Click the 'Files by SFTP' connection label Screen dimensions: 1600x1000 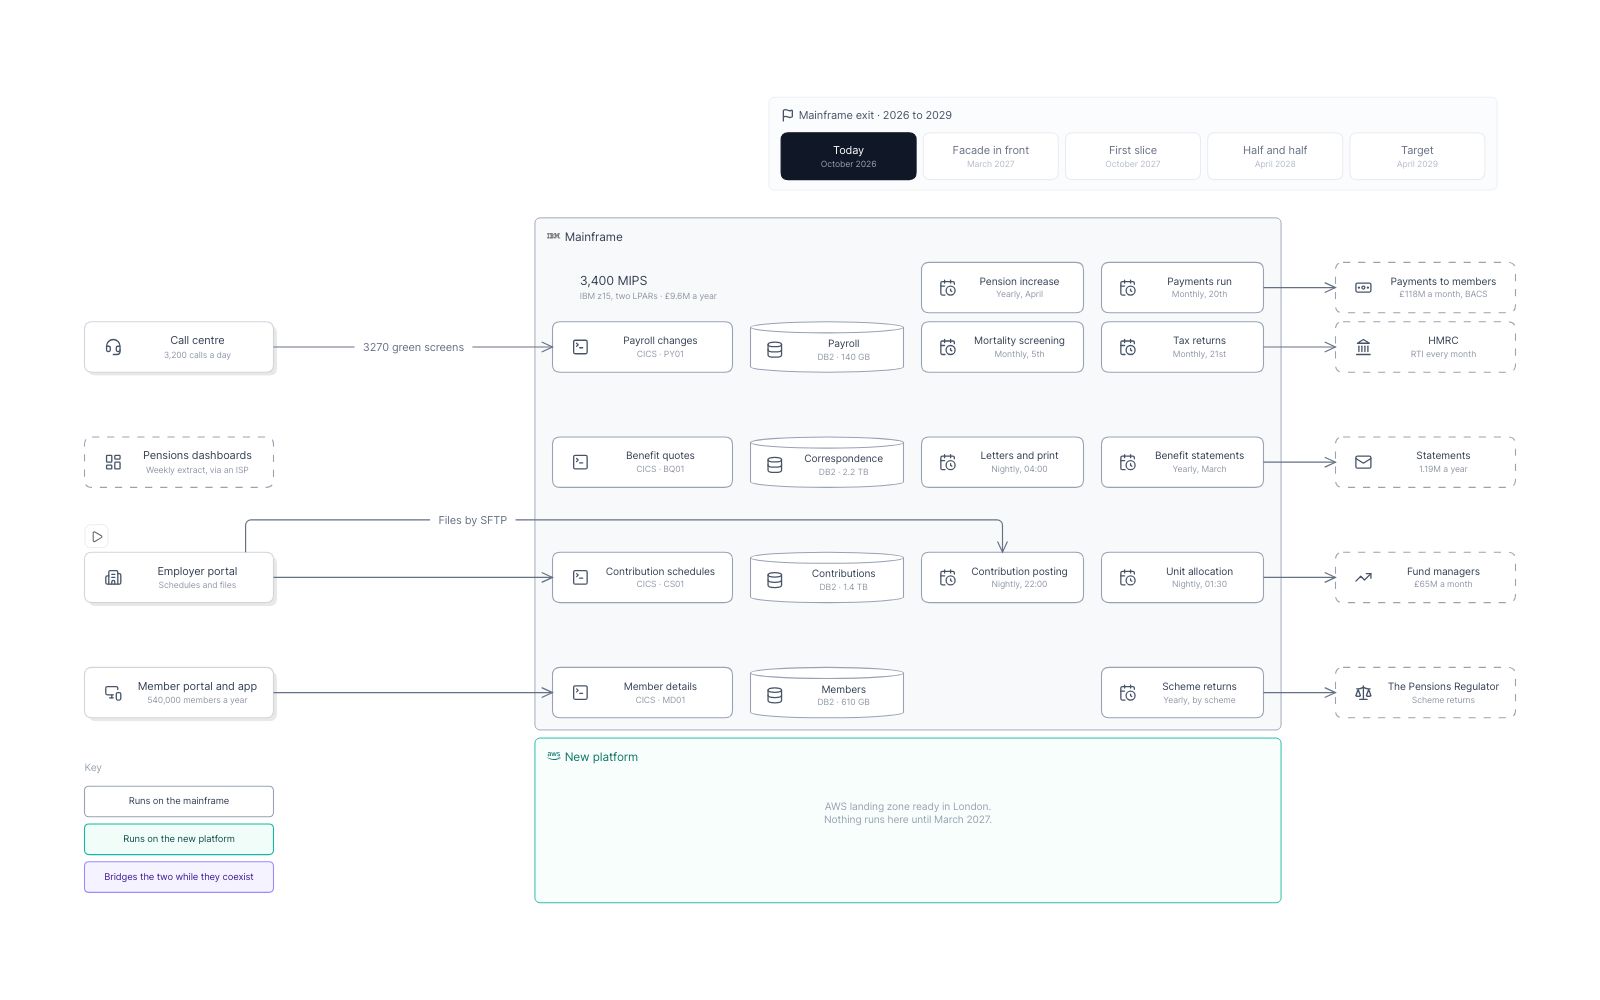pyautogui.click(x=472, y=520)
